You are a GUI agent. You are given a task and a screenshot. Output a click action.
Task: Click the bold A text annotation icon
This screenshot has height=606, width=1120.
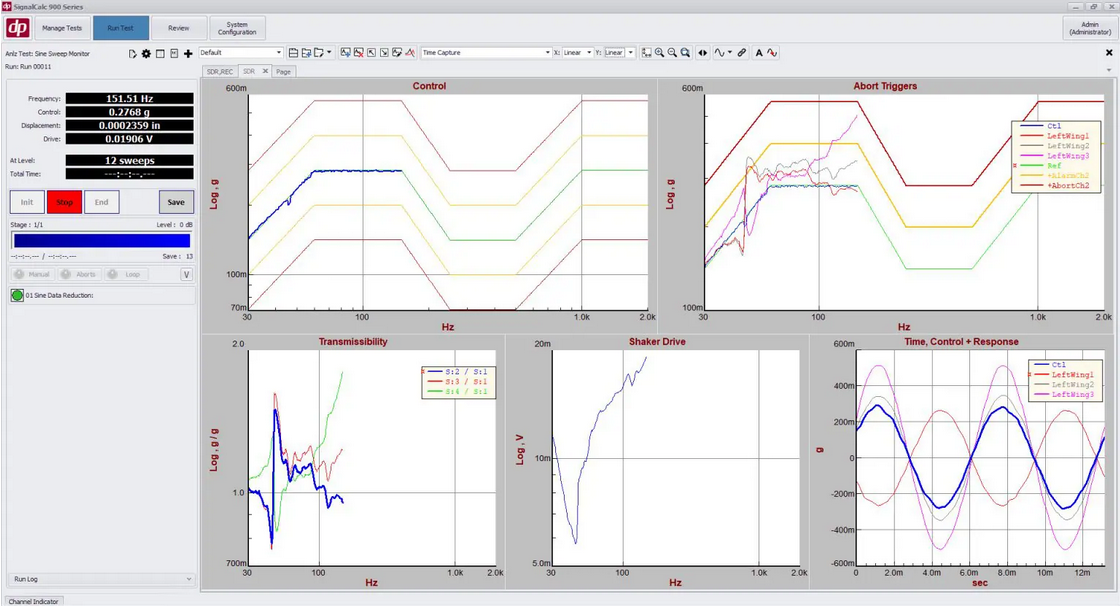click(x=759, y=53)
